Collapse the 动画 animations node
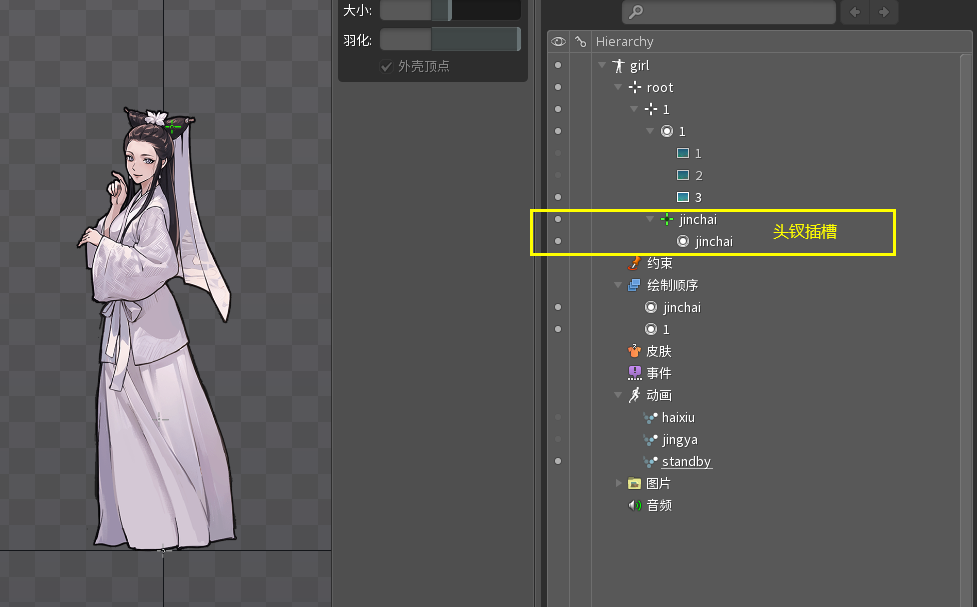The width and height of the screenshot is (977, 607). (618, 396)
